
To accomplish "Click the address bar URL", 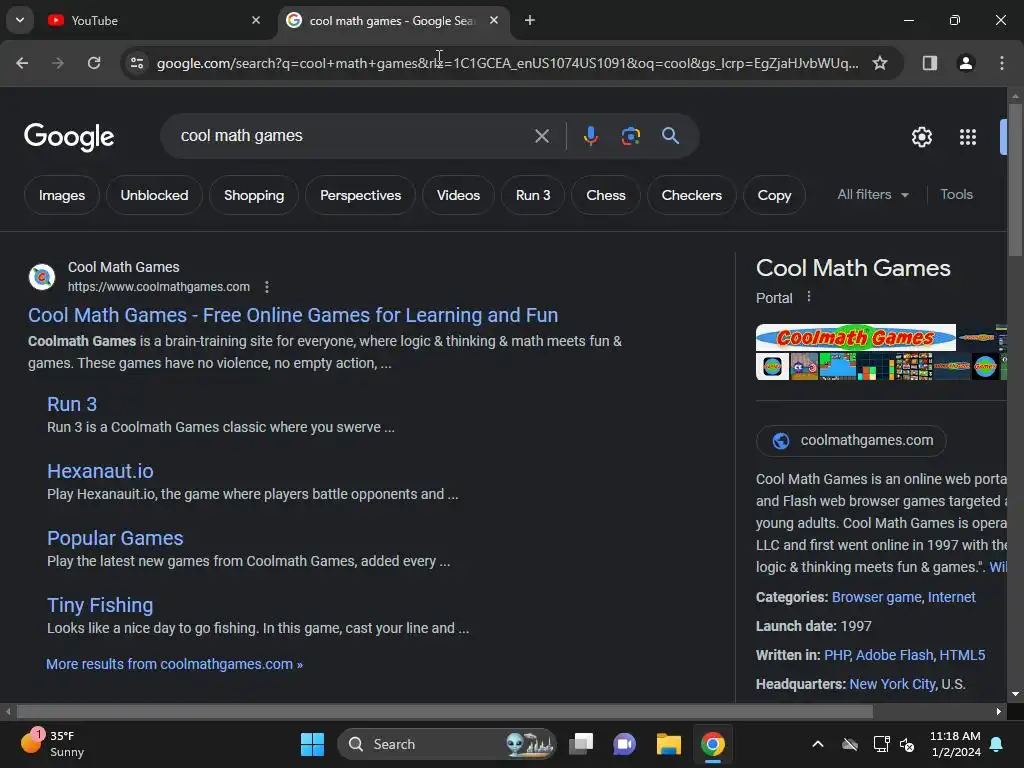I will coord(507,63).
